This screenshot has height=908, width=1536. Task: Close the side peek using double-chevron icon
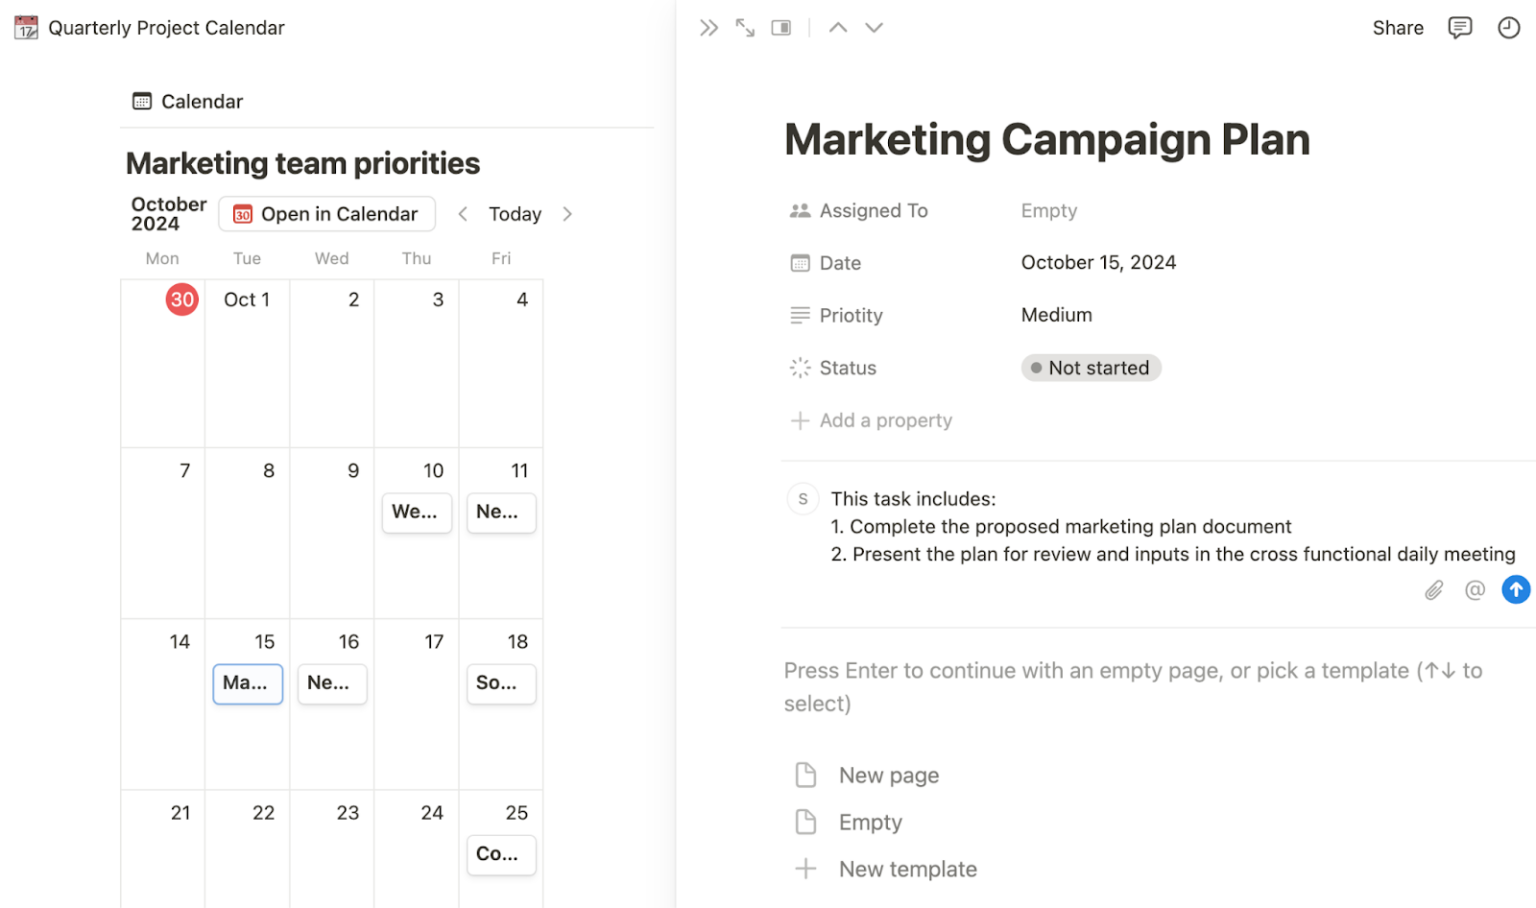click(709, 27)
